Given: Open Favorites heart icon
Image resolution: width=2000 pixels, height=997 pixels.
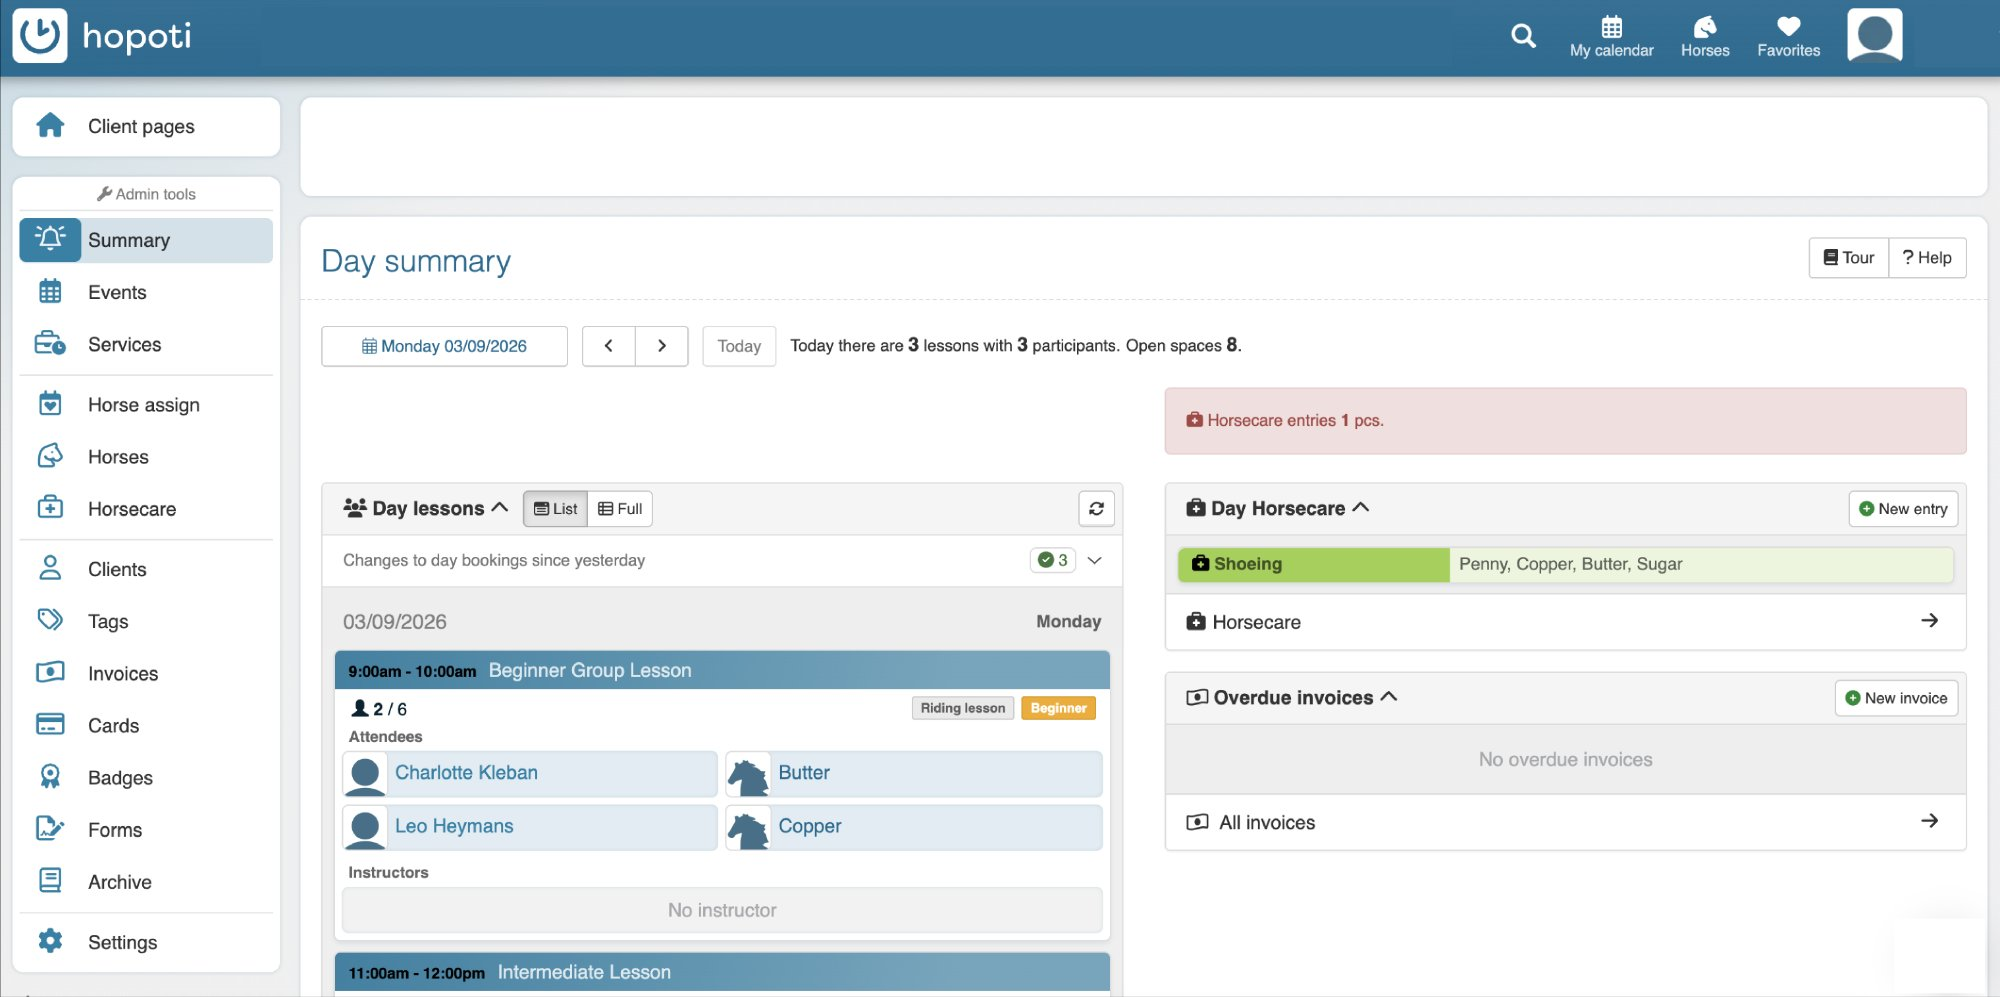Looking at the screenshot, I should [1788, 36].
